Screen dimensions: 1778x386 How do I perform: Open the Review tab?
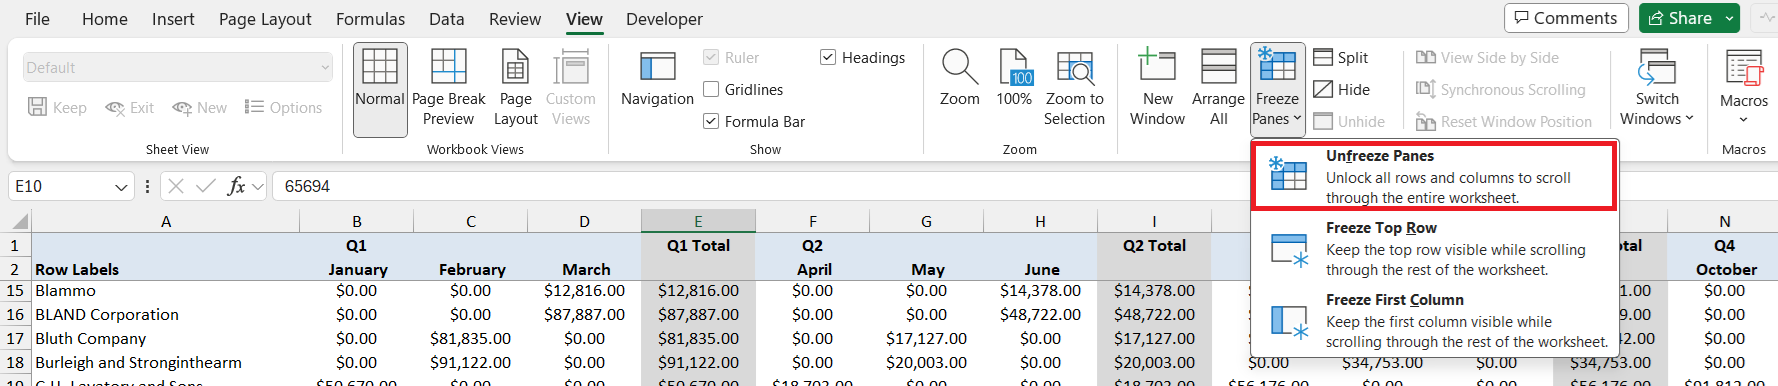click(514, 19)
